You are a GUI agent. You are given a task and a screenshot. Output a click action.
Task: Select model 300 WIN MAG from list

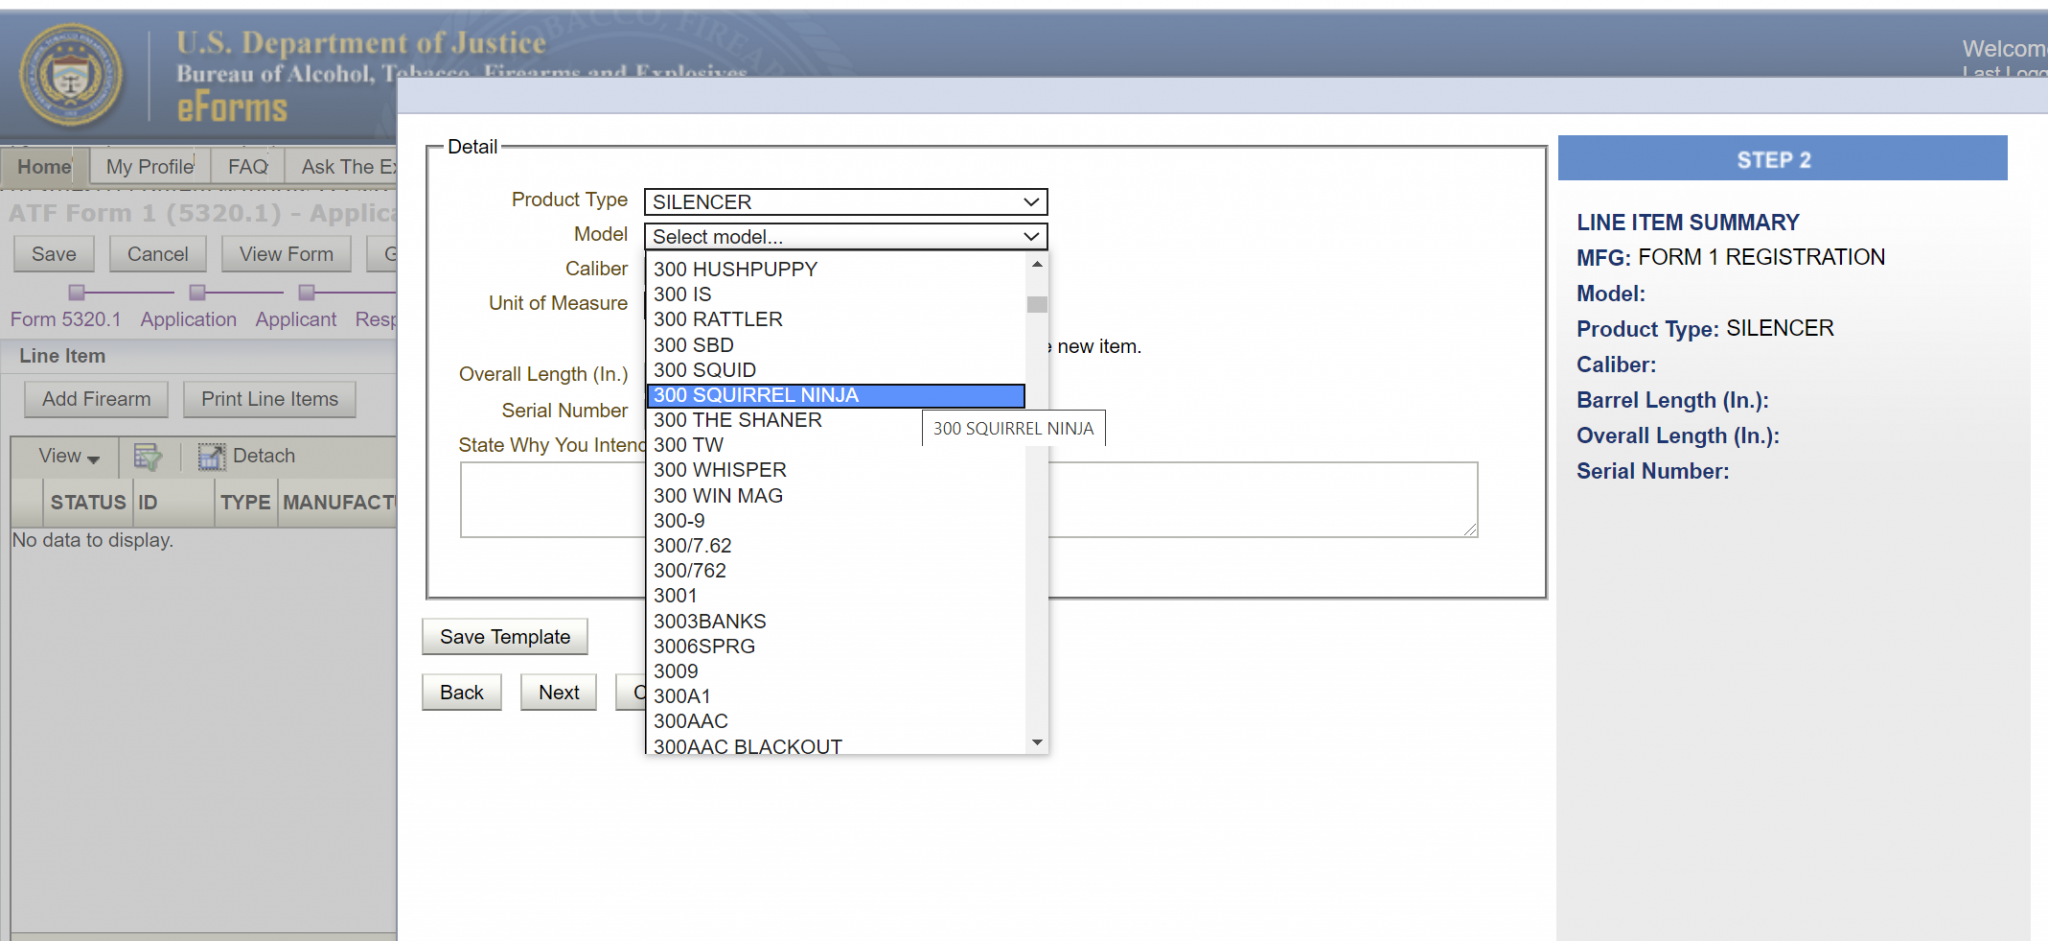pos(836,496)
